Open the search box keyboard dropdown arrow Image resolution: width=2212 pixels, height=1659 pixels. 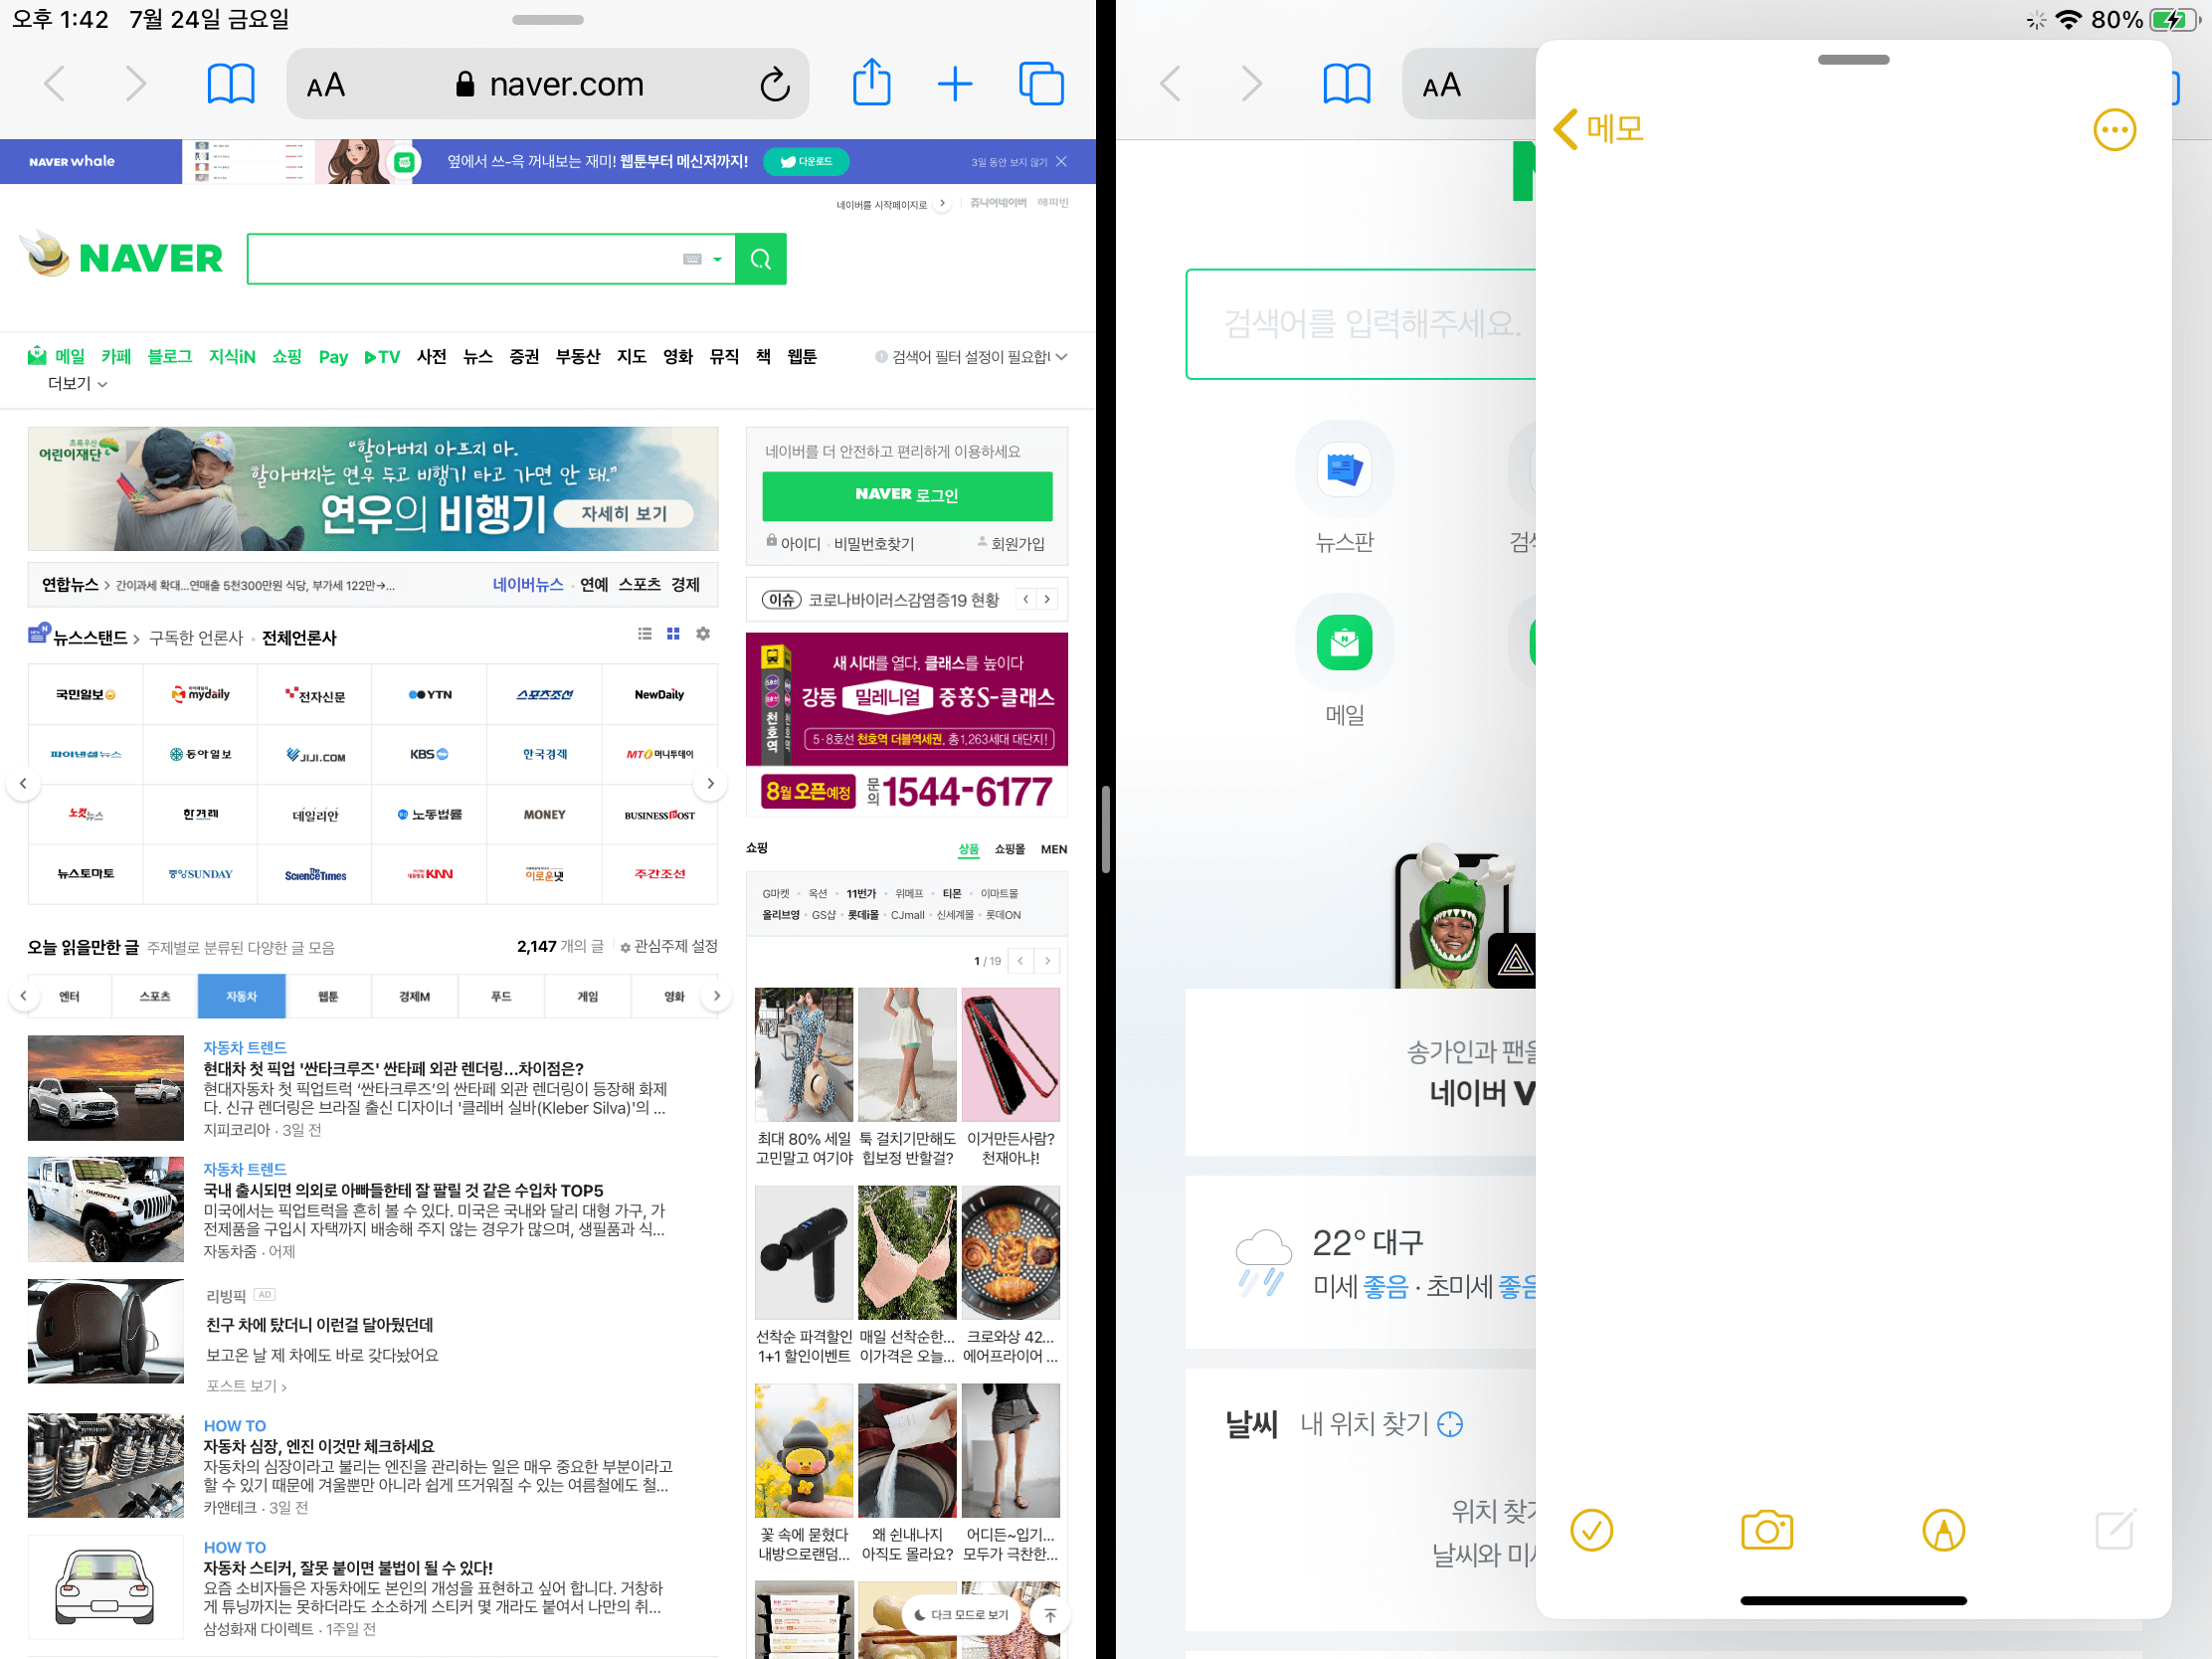click(x=717, y=259)
